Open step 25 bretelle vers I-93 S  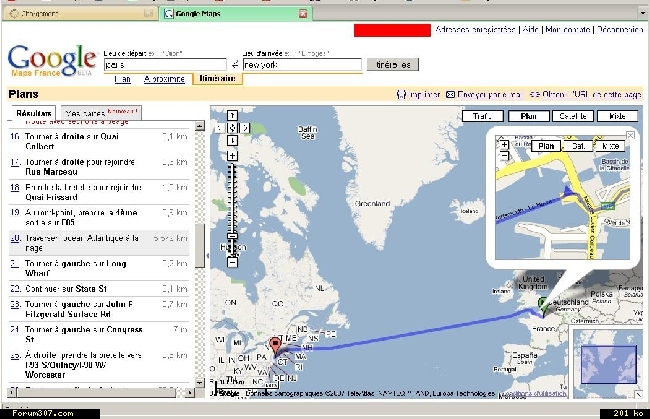[x=99, y=365]
